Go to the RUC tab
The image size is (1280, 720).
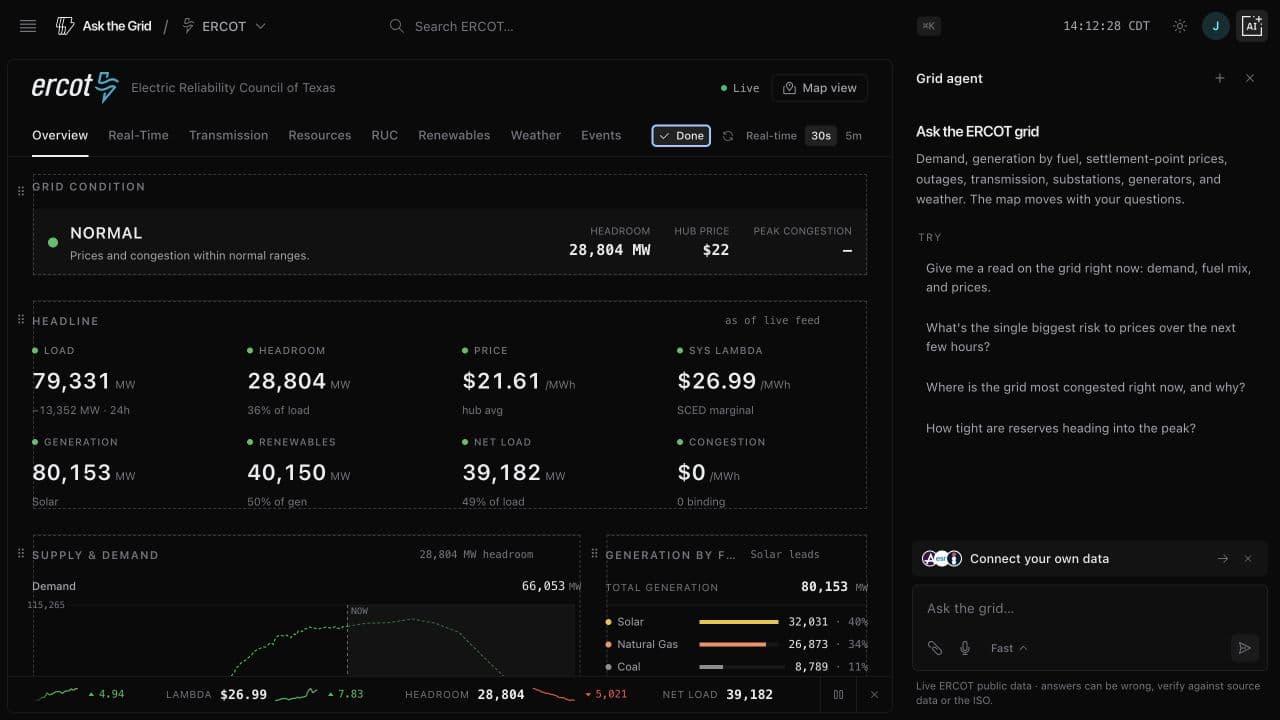pyautogui.click(x=384, y=135)
